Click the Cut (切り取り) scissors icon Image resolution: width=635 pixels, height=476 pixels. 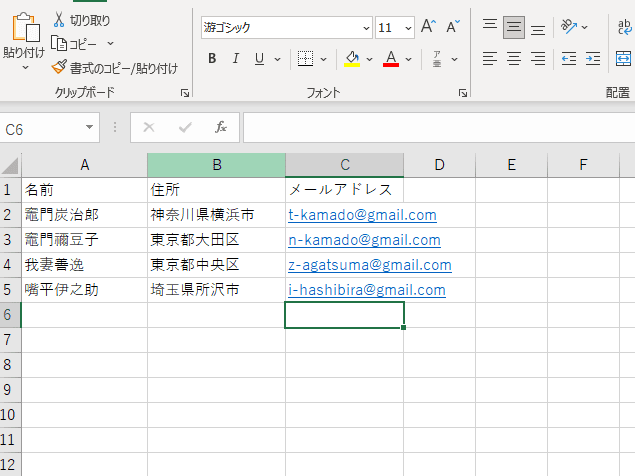(x=58, y=19)
